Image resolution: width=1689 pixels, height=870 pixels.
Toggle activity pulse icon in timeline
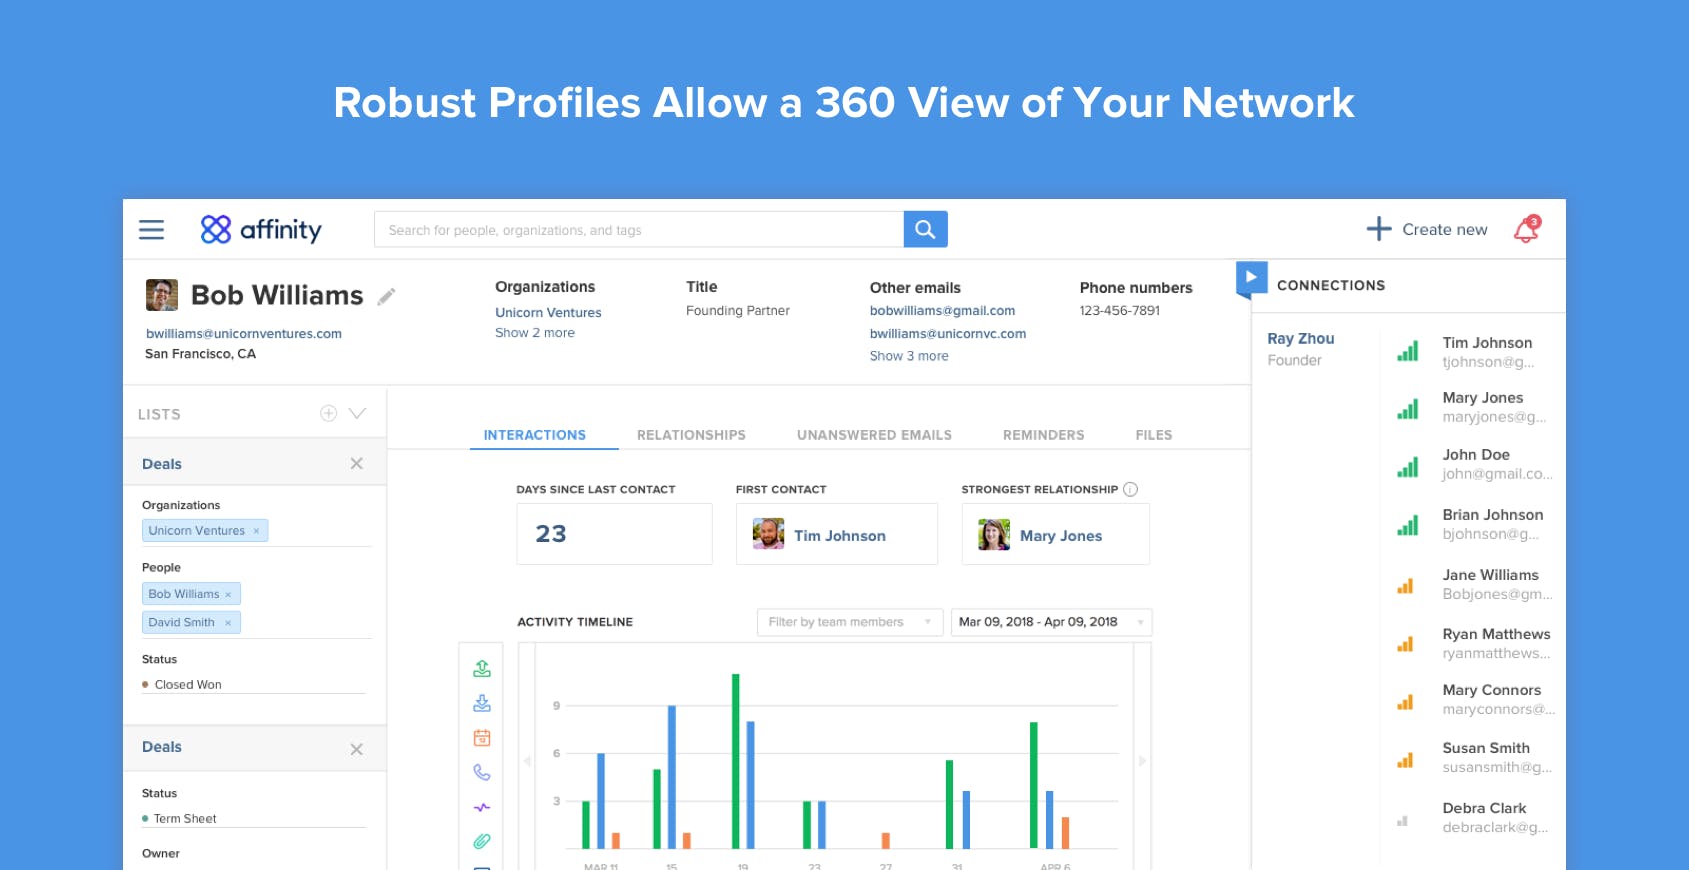click(482, 807)
